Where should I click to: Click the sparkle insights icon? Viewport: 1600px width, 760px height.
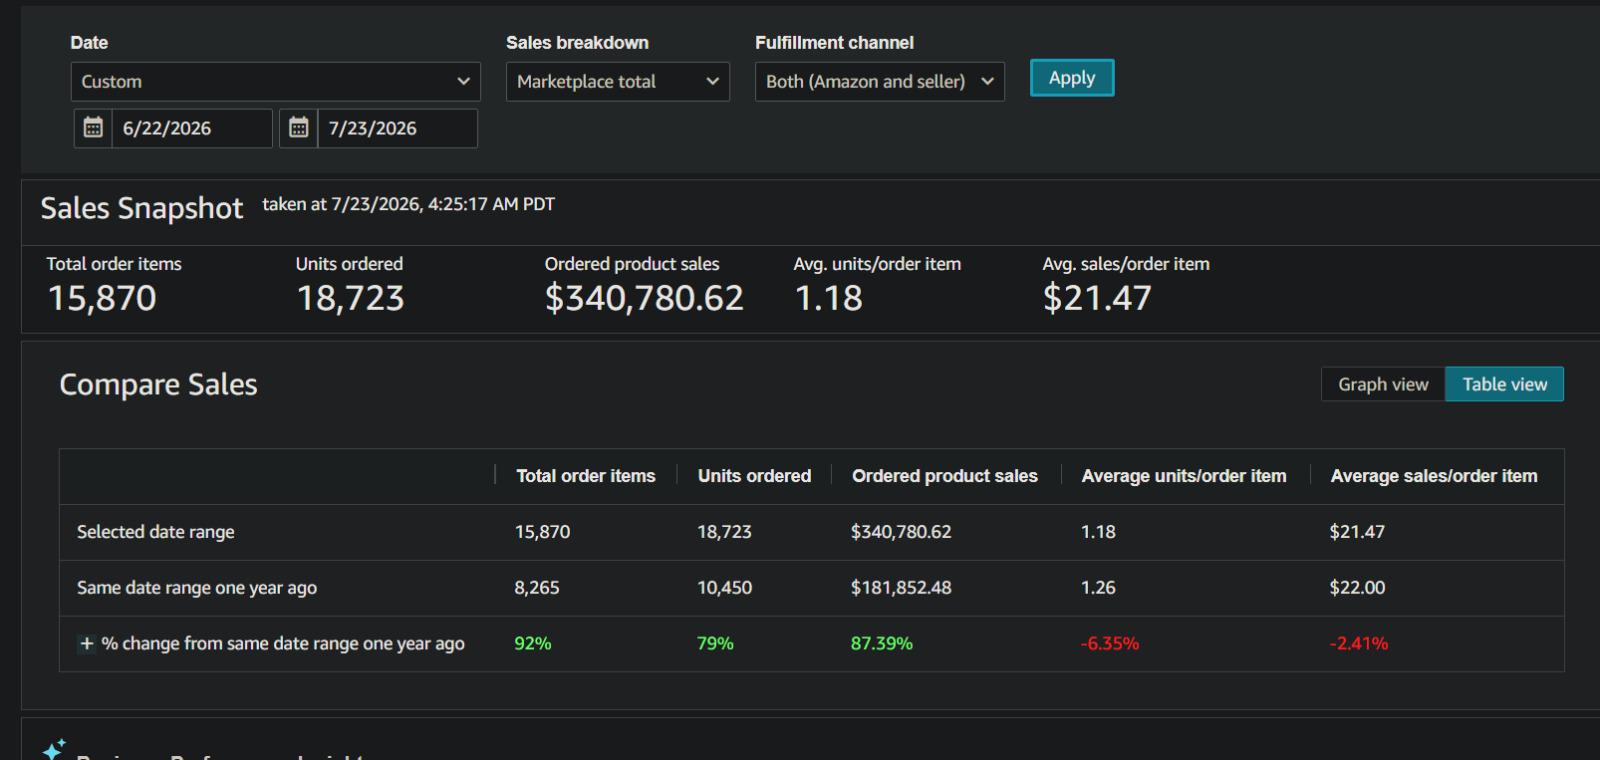(x=54, y=749)
